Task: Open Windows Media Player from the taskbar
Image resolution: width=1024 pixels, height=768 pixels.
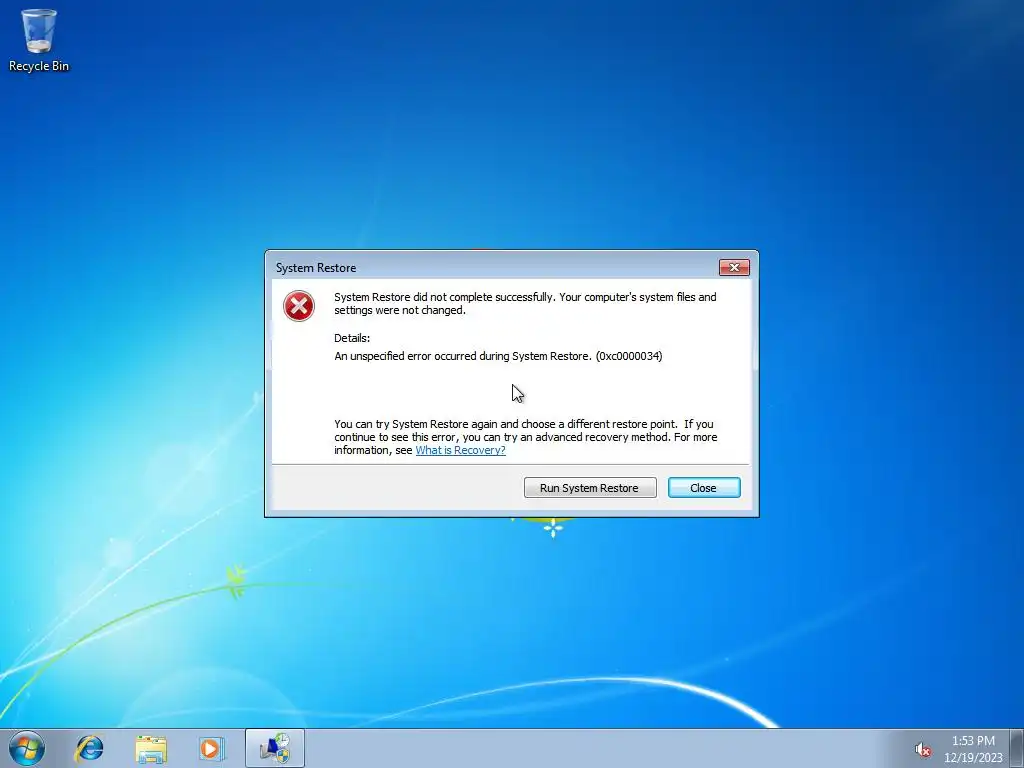Action: click(x=212, y=748)
